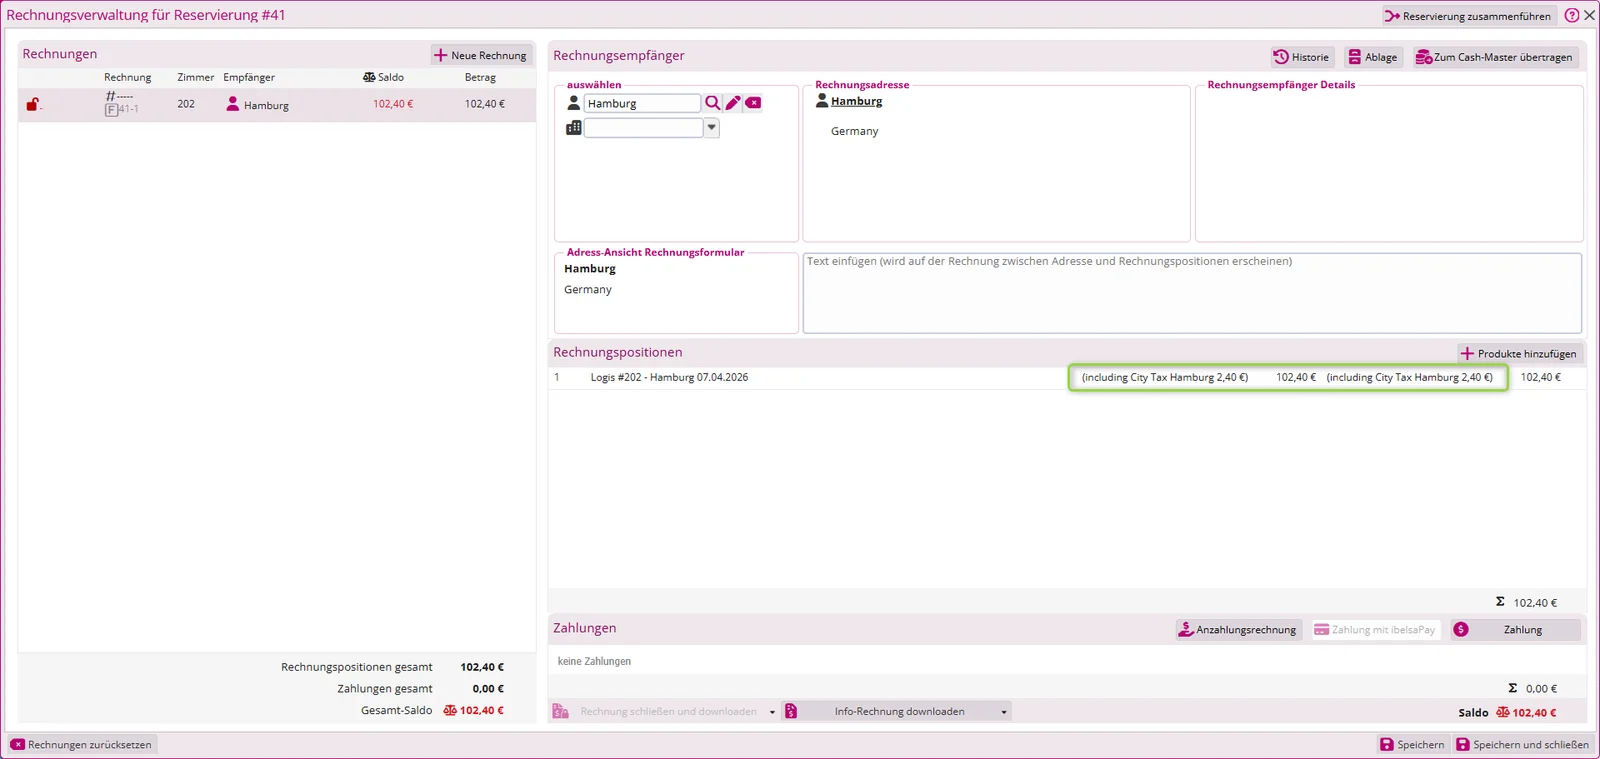Click the Empfänger column header
The width and height of the screenshot is (1600, 759).
(249, 77)
